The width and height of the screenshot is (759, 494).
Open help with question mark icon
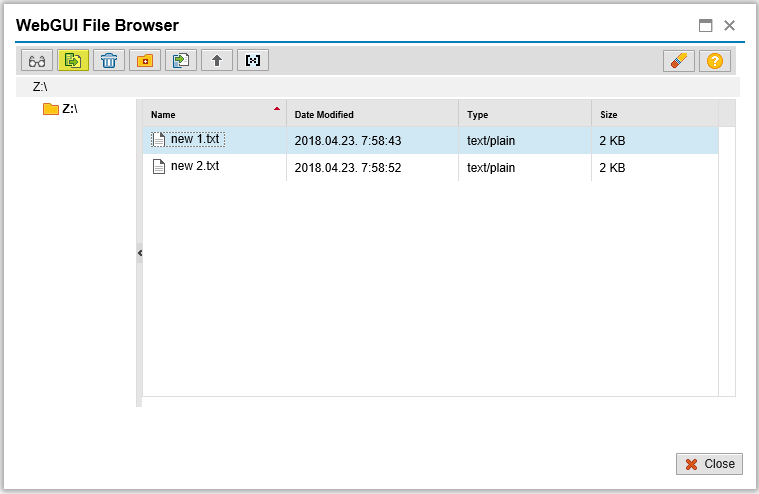pos(715,61)
